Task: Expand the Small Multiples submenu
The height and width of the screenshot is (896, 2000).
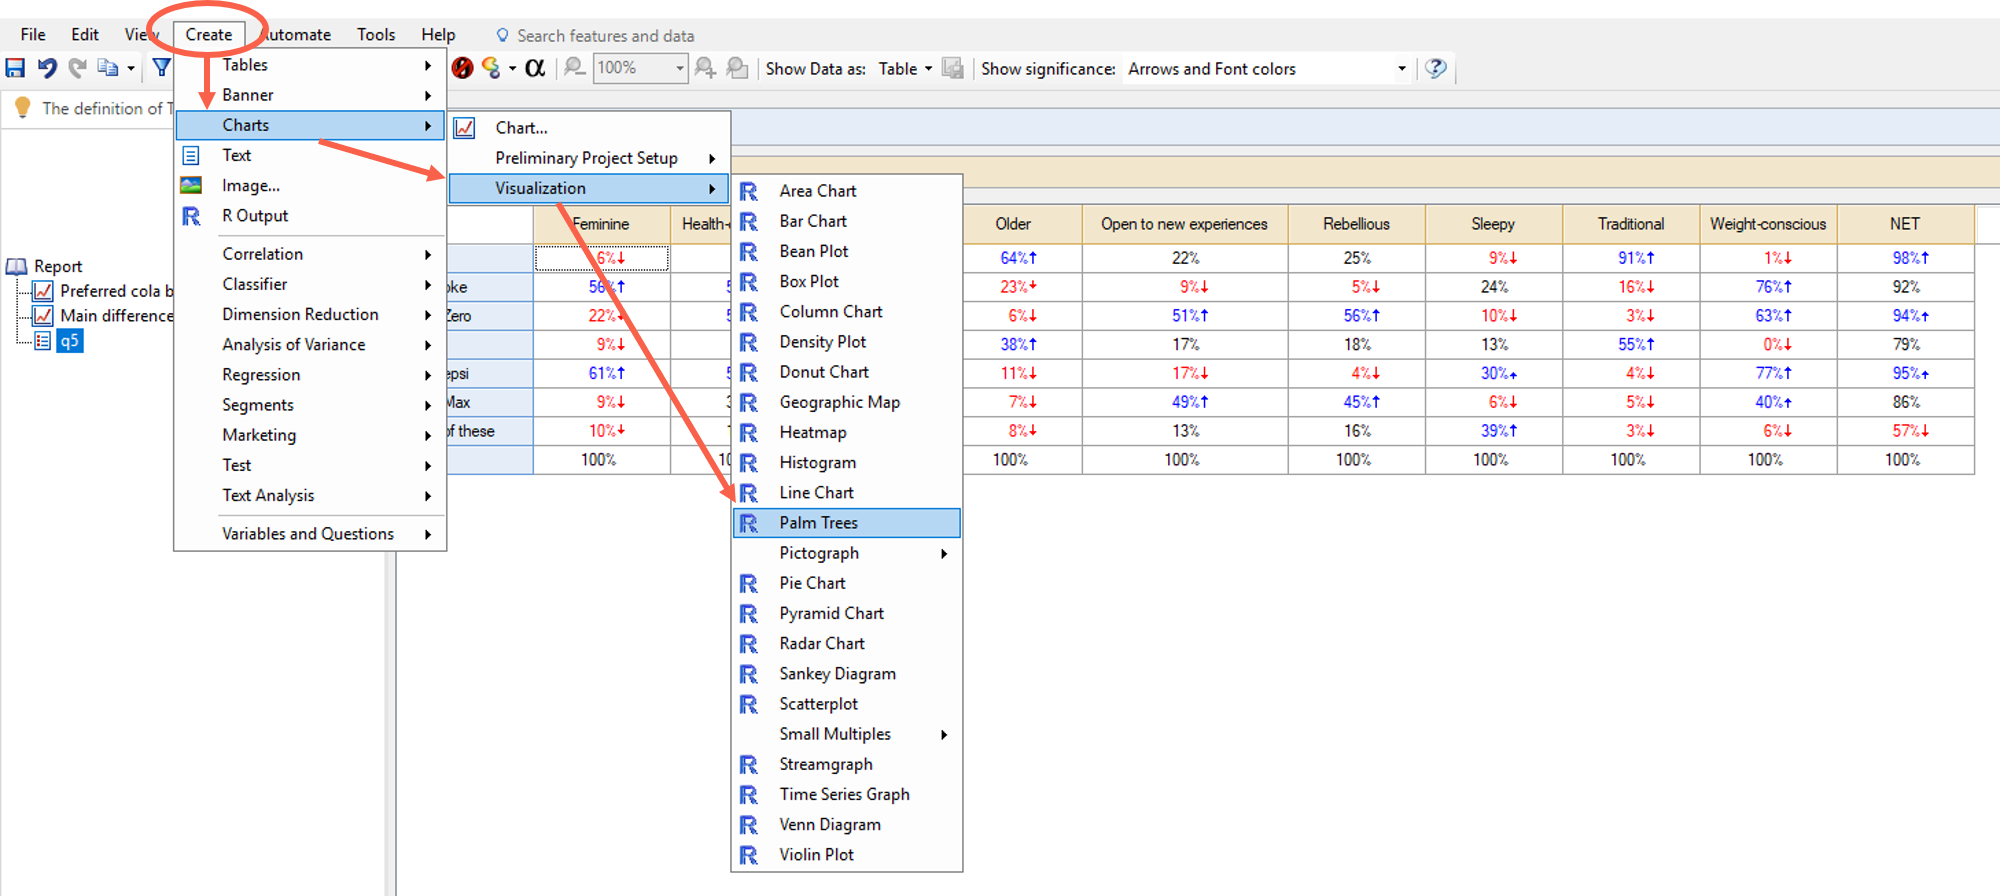Action: pos(847,734)
